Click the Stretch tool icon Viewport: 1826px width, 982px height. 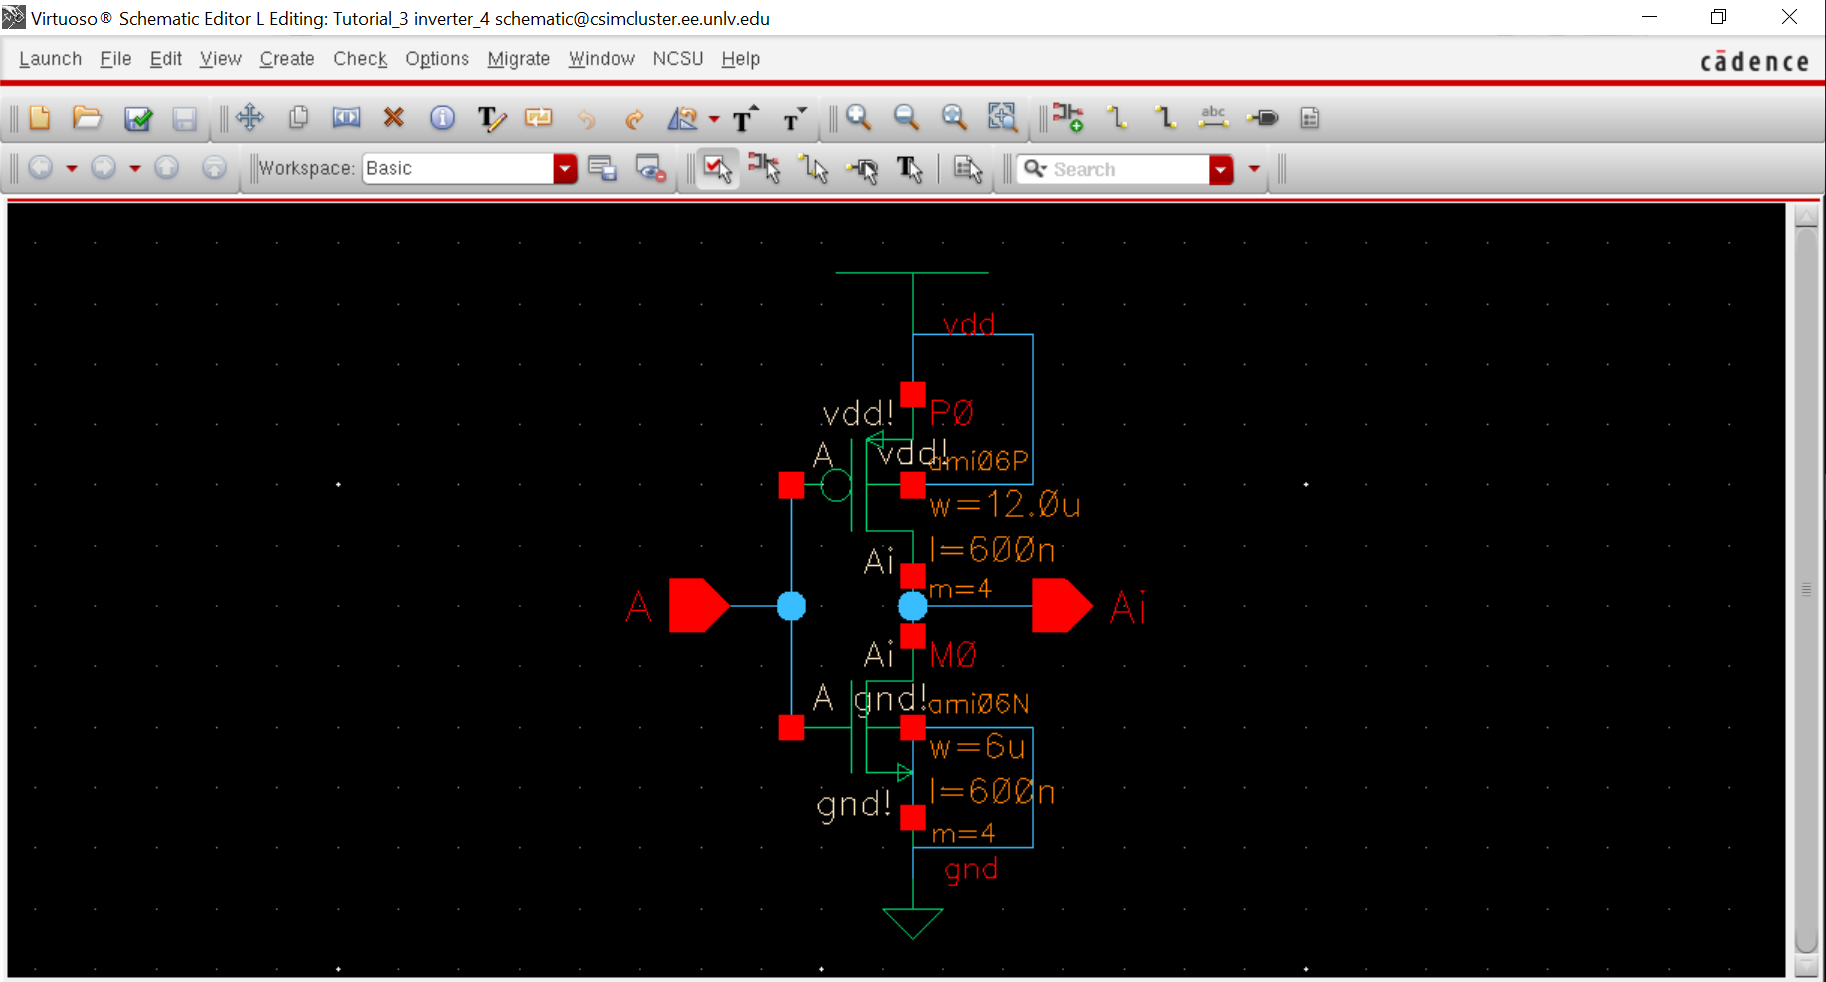click(x=346, y=118)
